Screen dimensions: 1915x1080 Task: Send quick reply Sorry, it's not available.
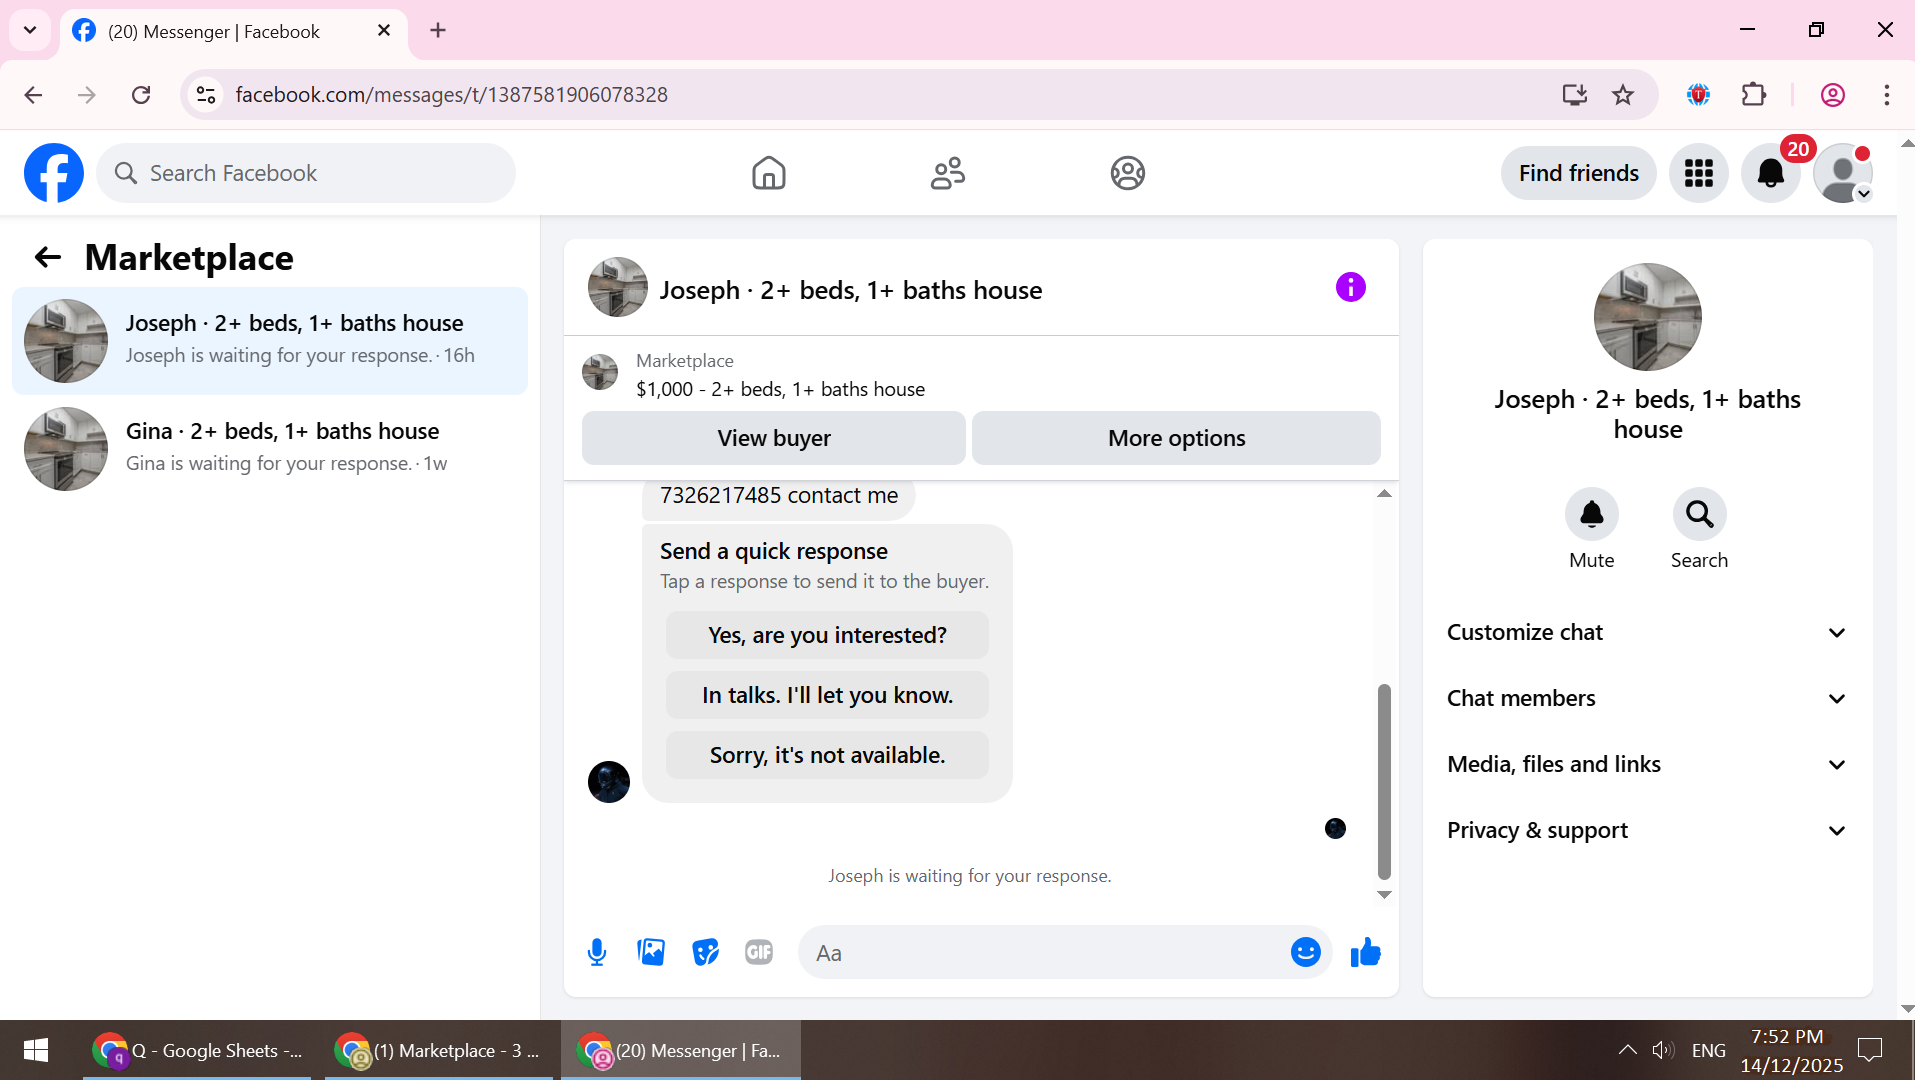pyautogui.click(x=827, y=755)
